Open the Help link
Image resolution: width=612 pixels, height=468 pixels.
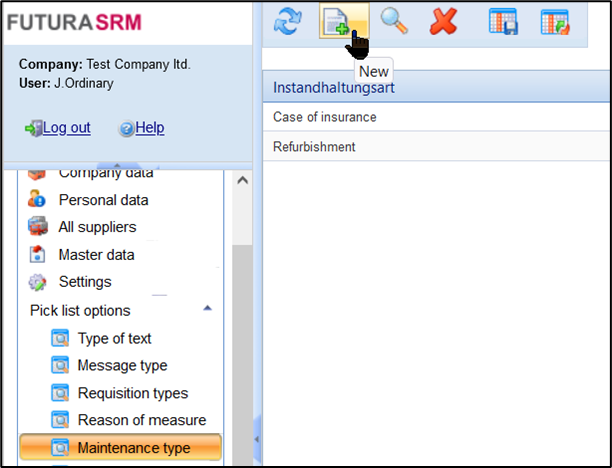click(149, 128)
